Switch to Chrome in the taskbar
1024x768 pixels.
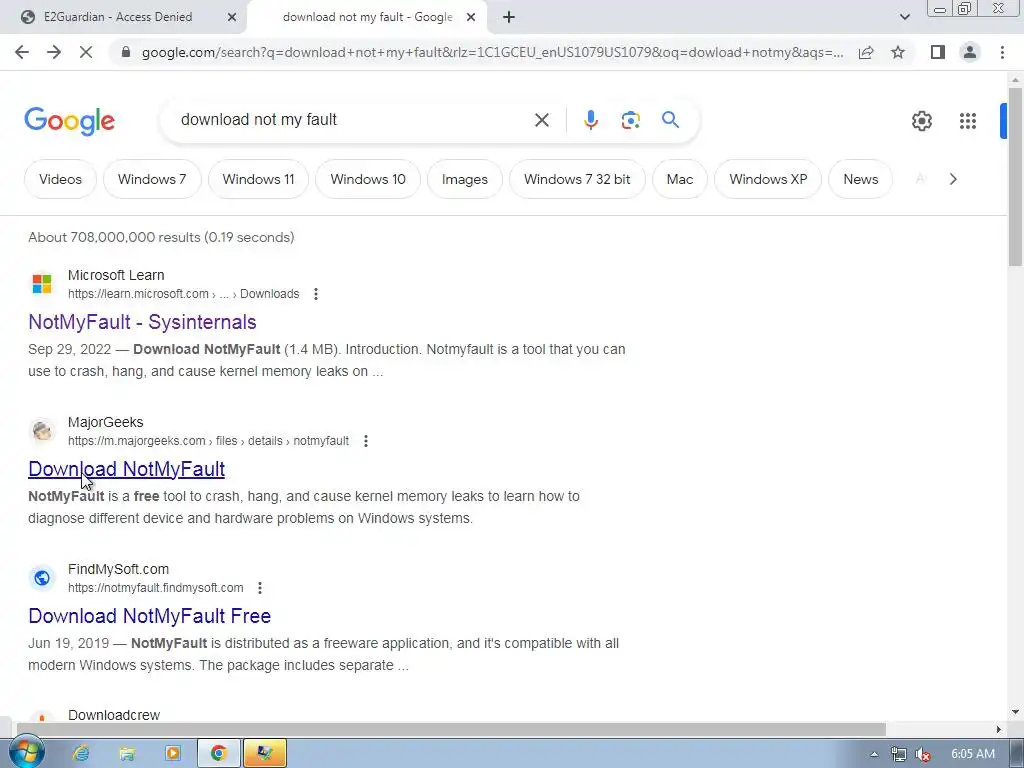click(219, 753)
